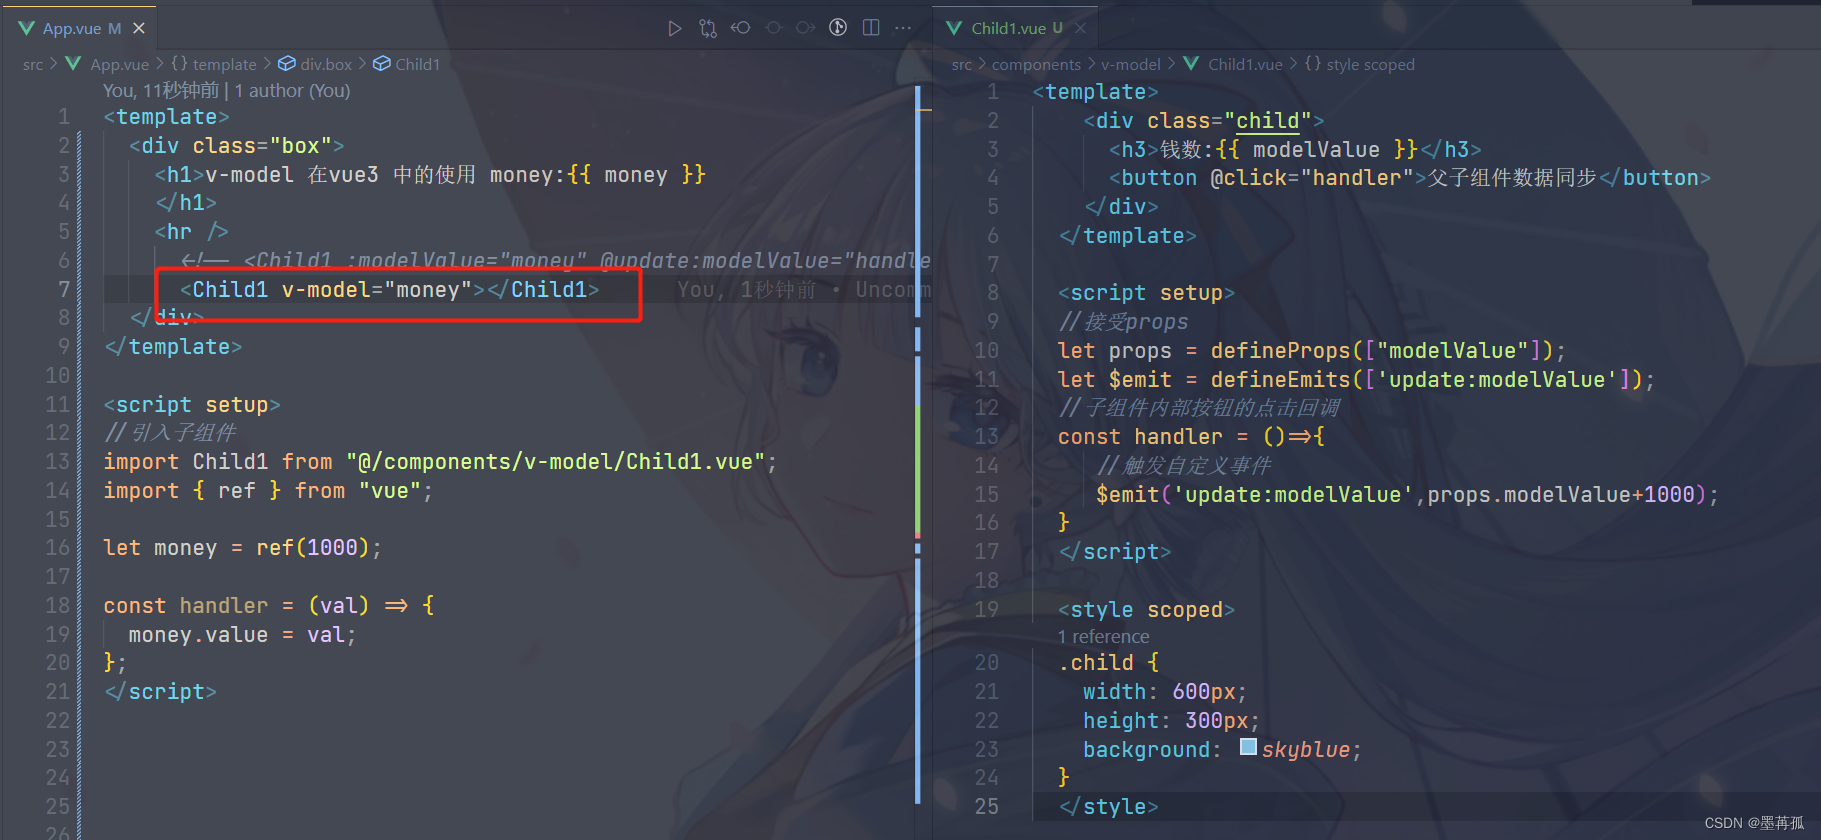The image size is (1821, 840).
Task: Click the $emit('update:modelValue') call line
Action: click(1407, 495)
